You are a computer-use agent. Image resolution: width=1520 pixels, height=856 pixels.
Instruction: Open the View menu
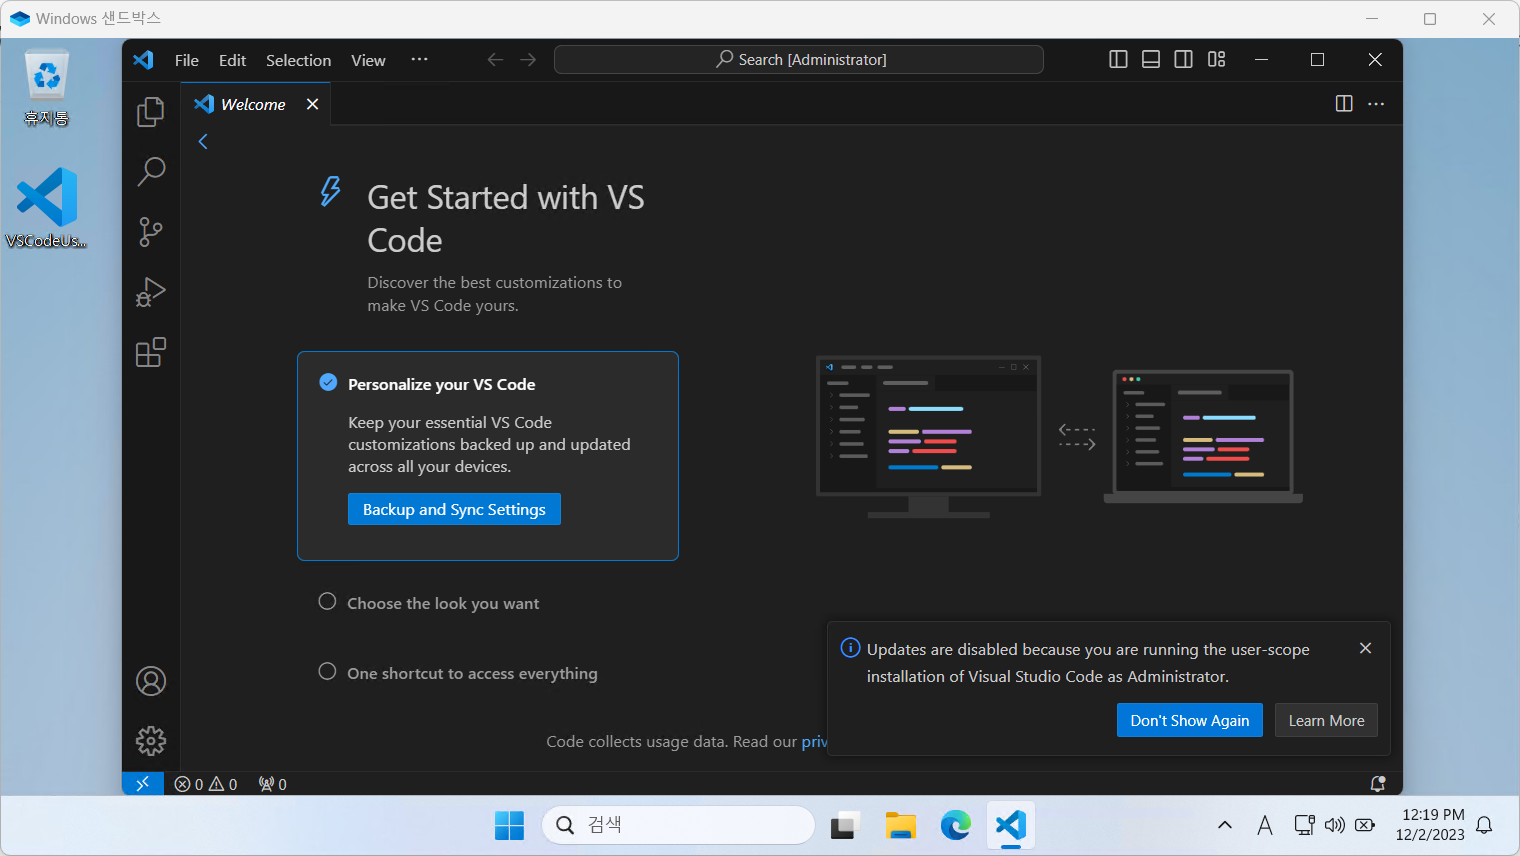click(x=368, y=60)
